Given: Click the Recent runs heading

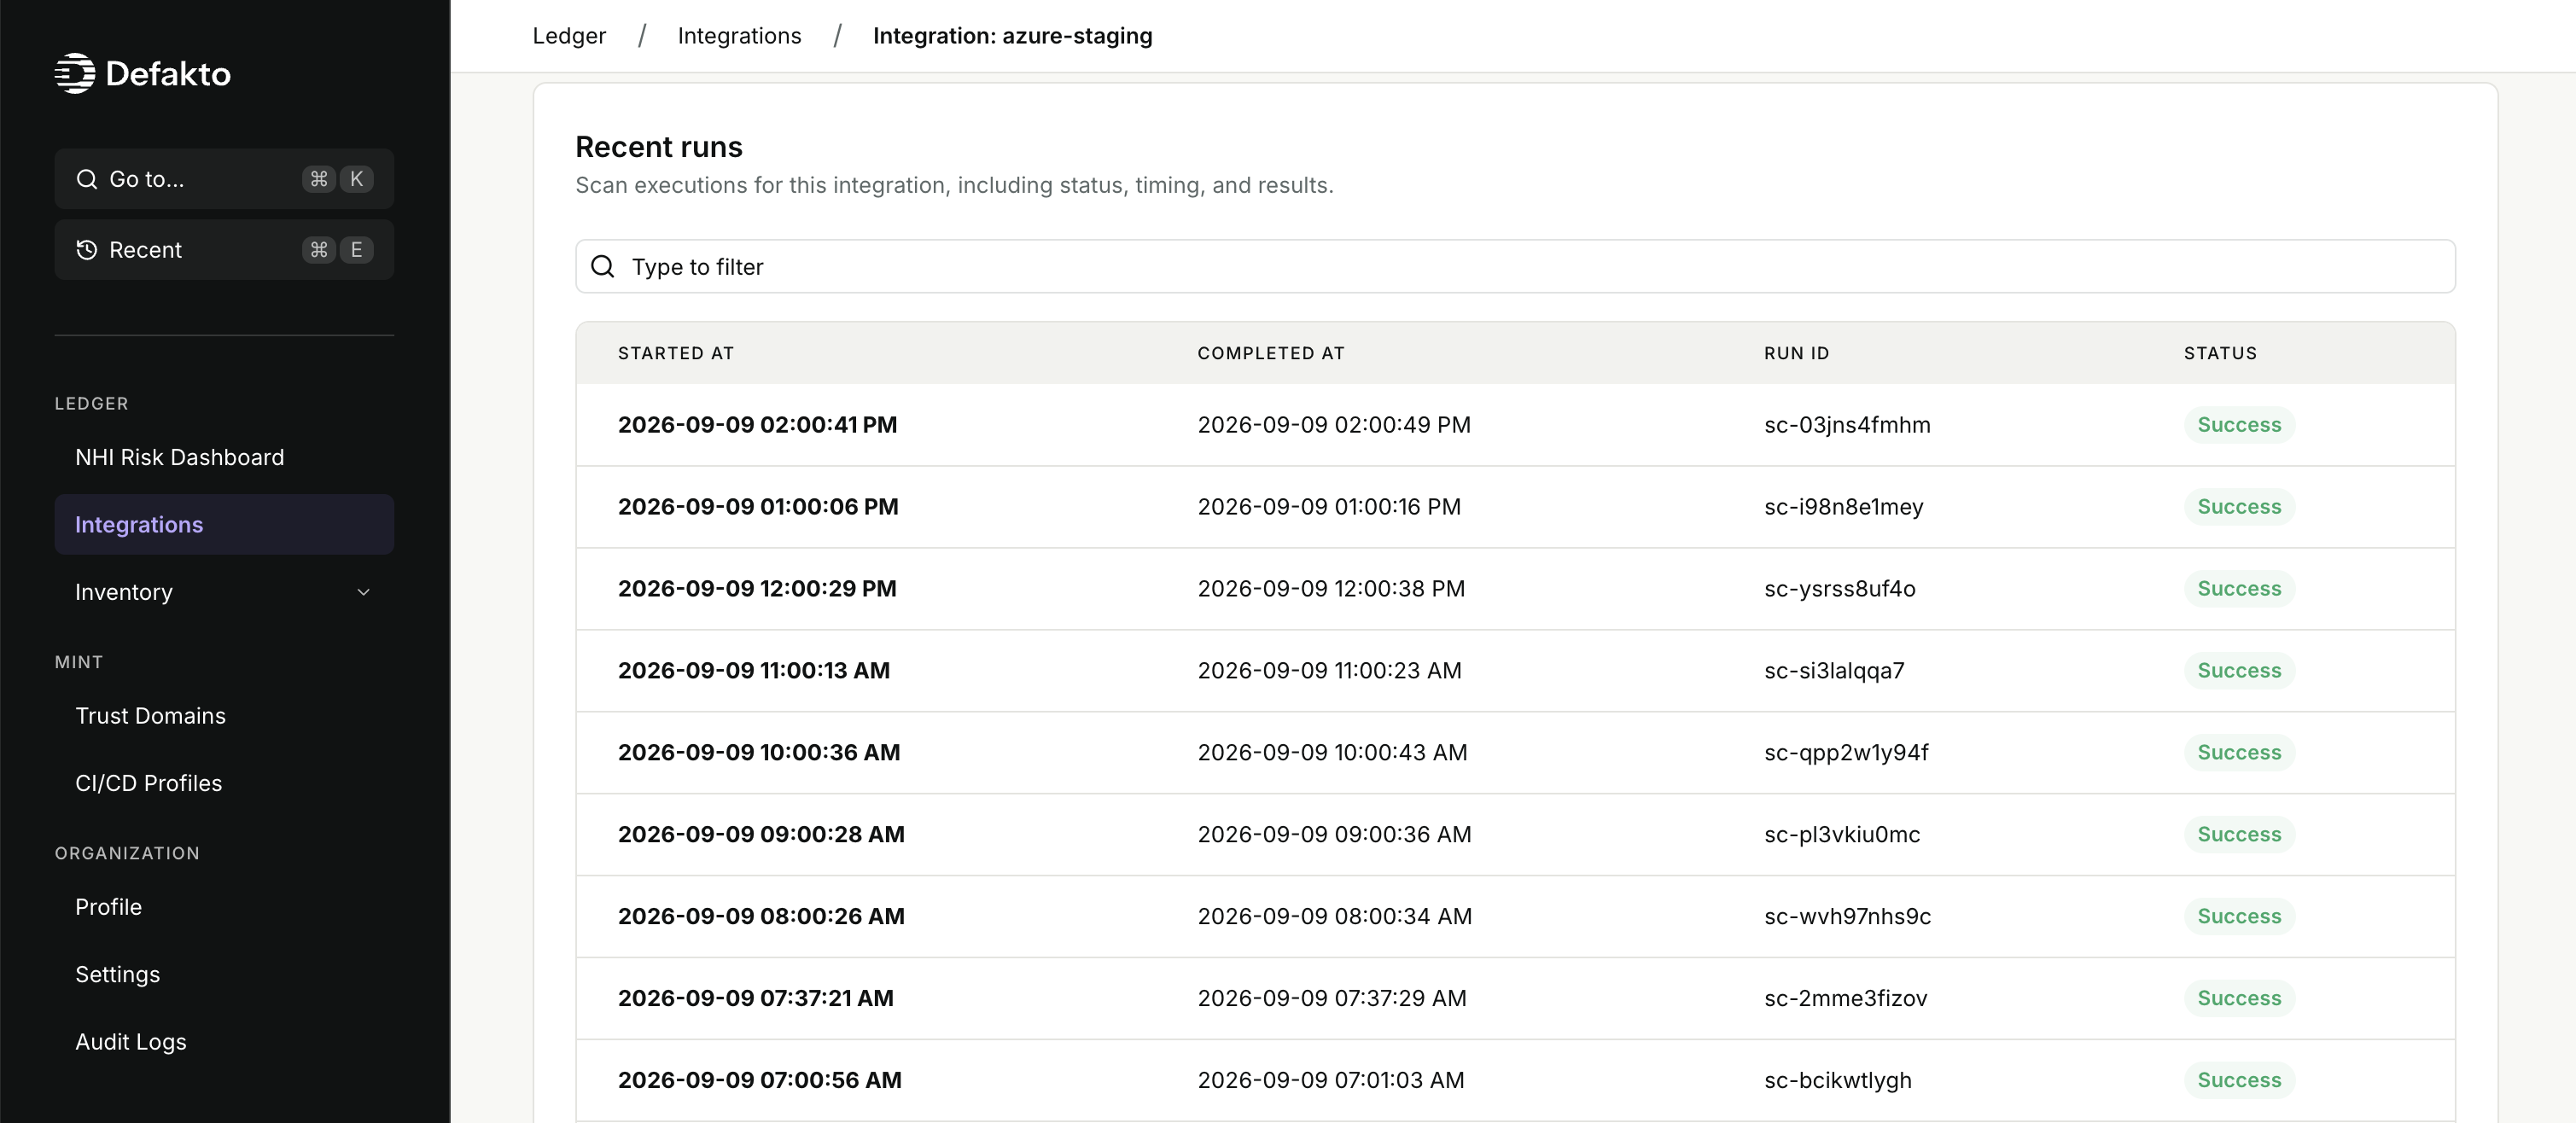Looking at the screenshot, I should point(659,147).
